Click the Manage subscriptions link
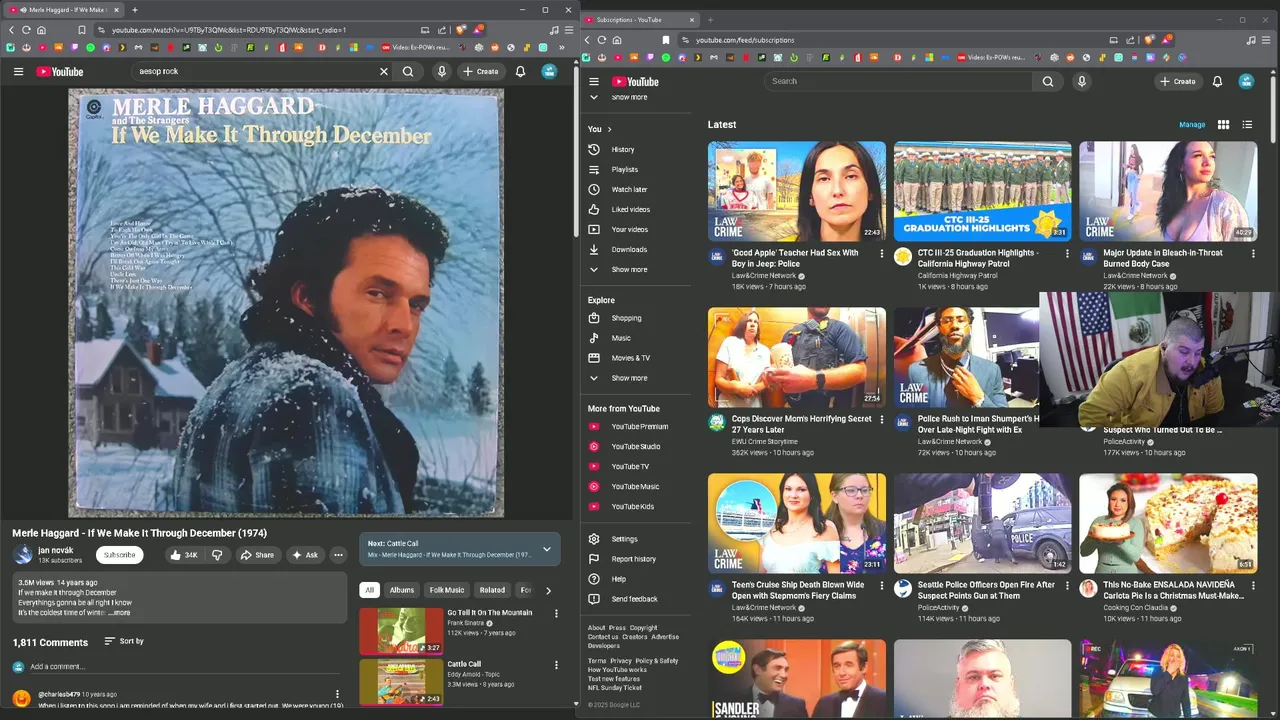Screen dimensions: 1280x720 (x=1192, y=125)
